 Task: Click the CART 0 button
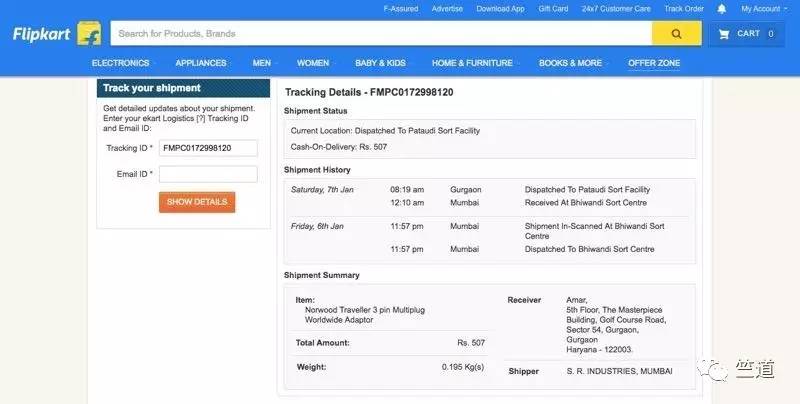pyautogui.click(x=747, y=34)
